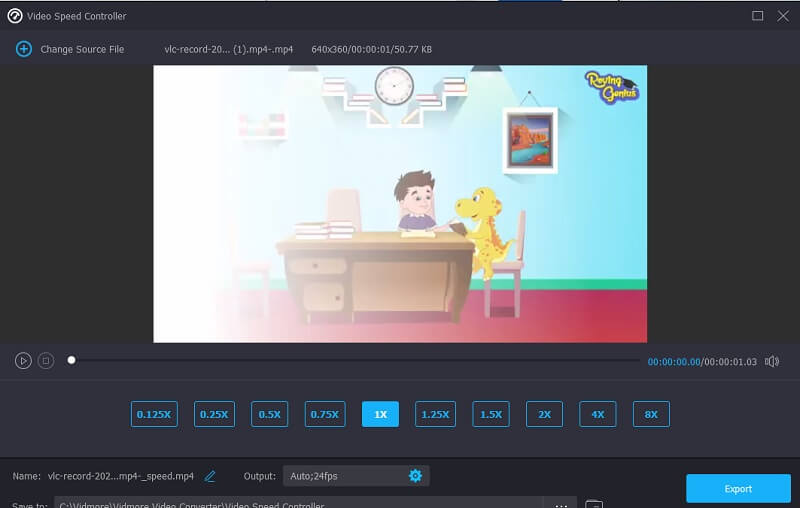Open output folder icon
The width and height of the screenshot is (800, 508).
click(594, 504)
